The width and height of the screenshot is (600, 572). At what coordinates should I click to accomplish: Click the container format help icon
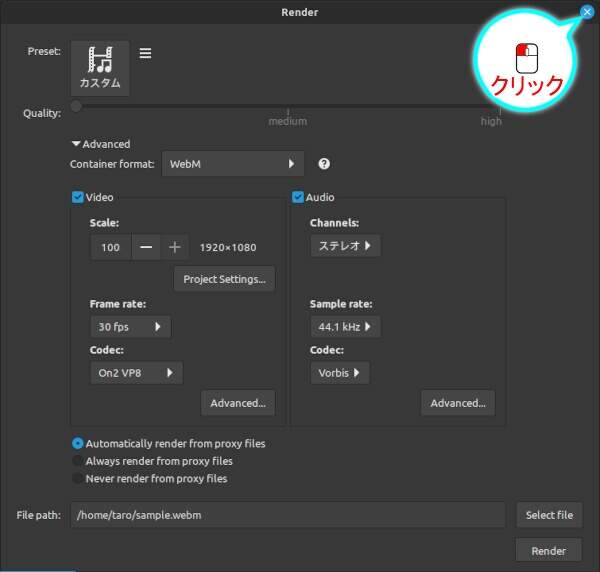(x=324, y=164)
